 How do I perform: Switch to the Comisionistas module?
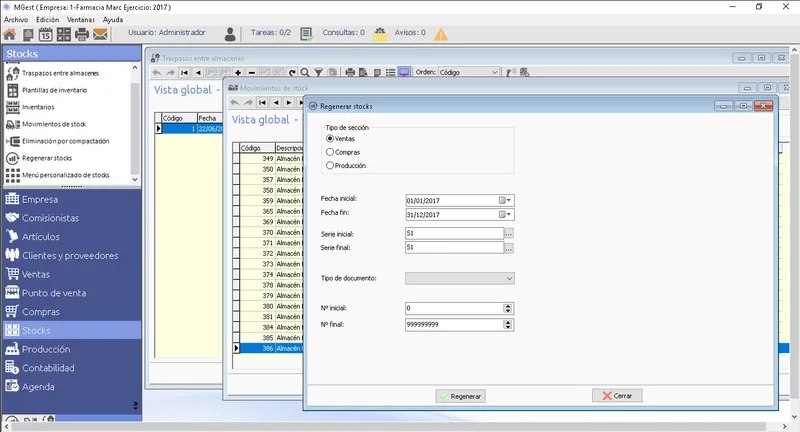point(71,218)
